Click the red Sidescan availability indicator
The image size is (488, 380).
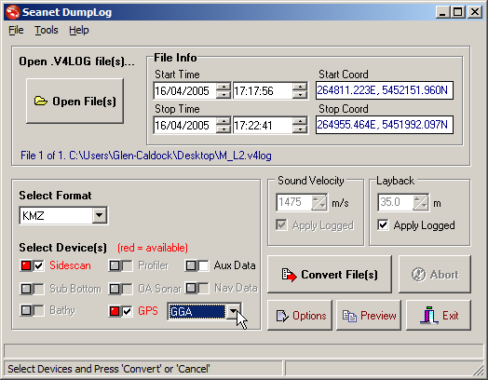26,266
